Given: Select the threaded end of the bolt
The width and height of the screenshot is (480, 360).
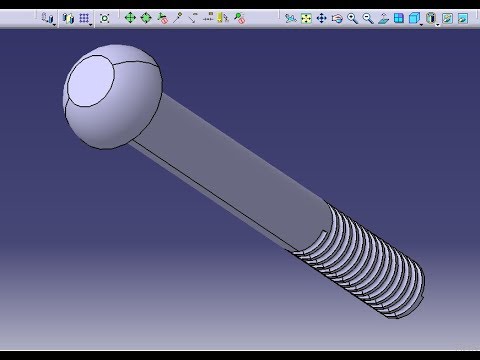Looking at the screenshot, I should pyautogui.click(x=363, y=263).
